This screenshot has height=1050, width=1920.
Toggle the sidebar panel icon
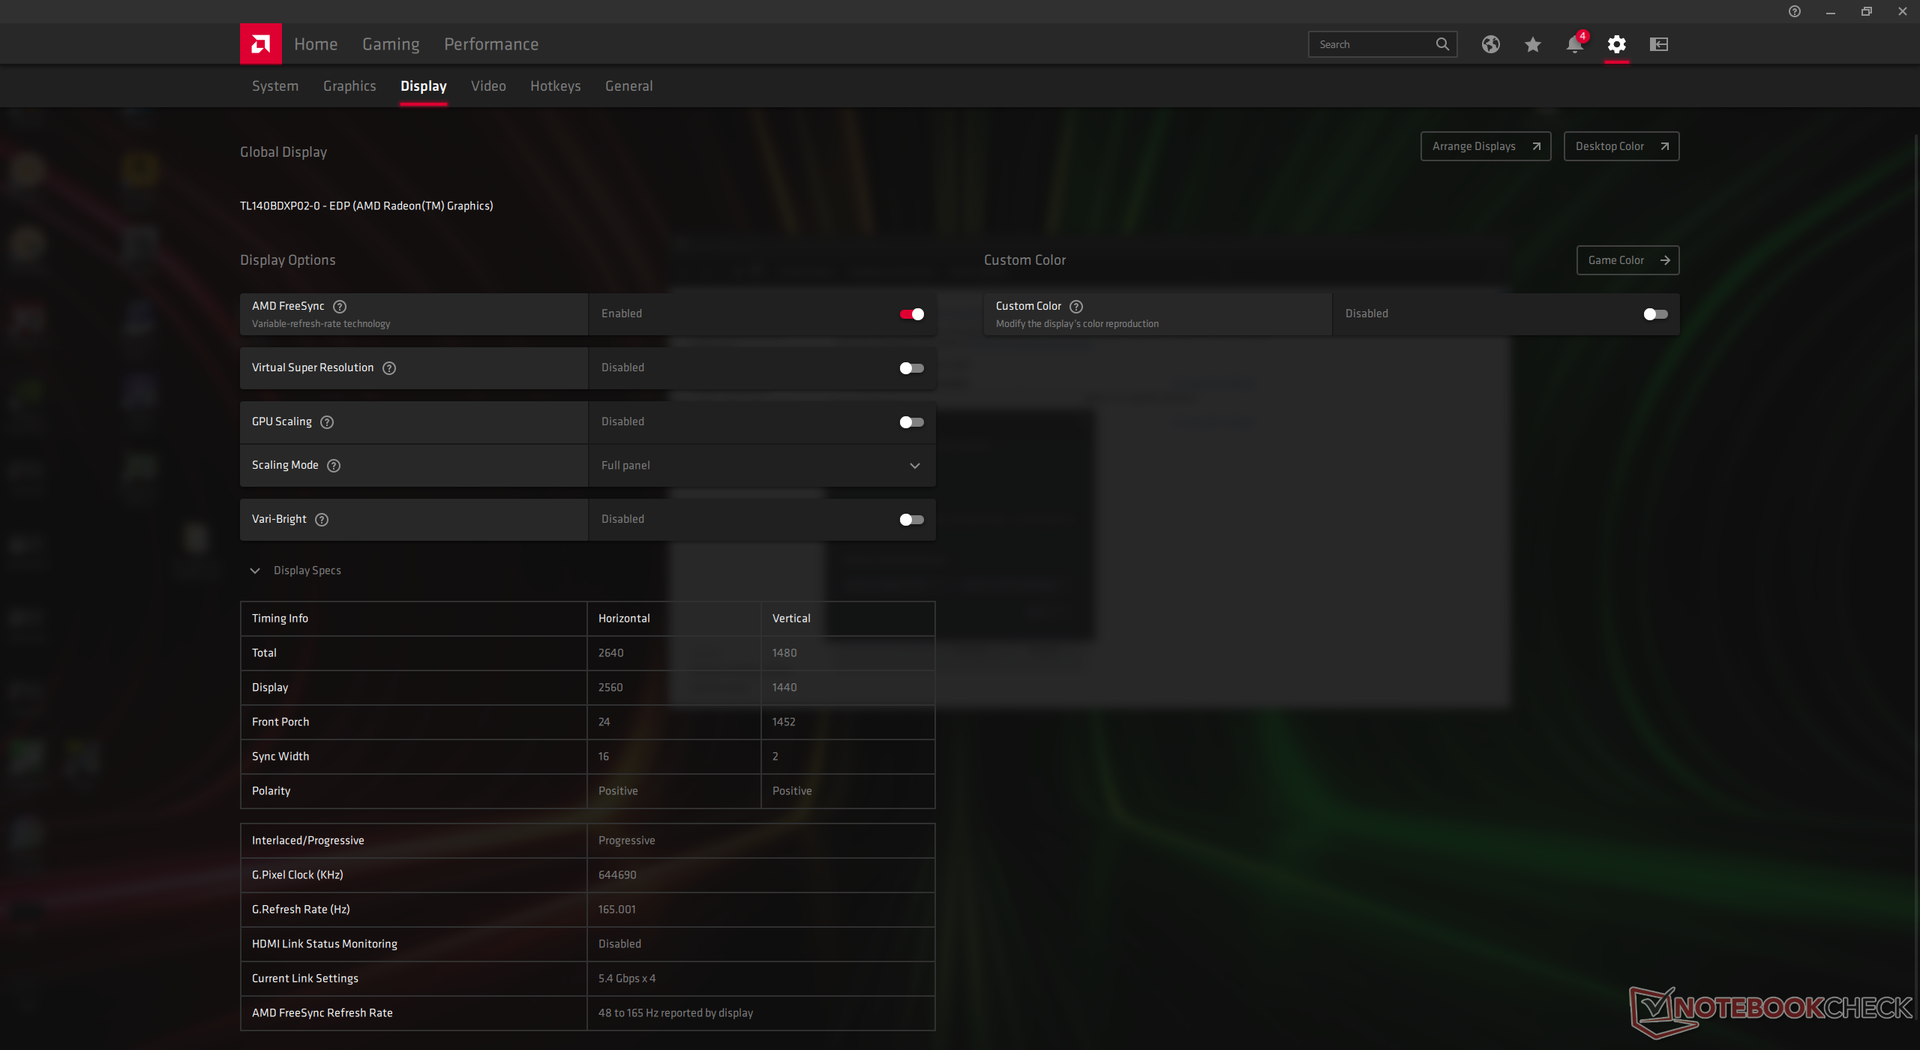coord(1659,44)
